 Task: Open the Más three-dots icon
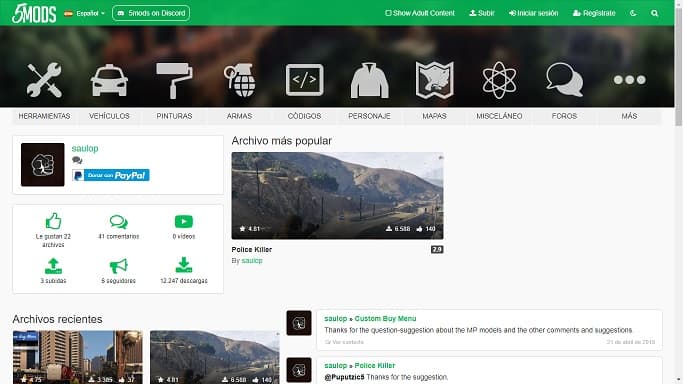(629, 80)
